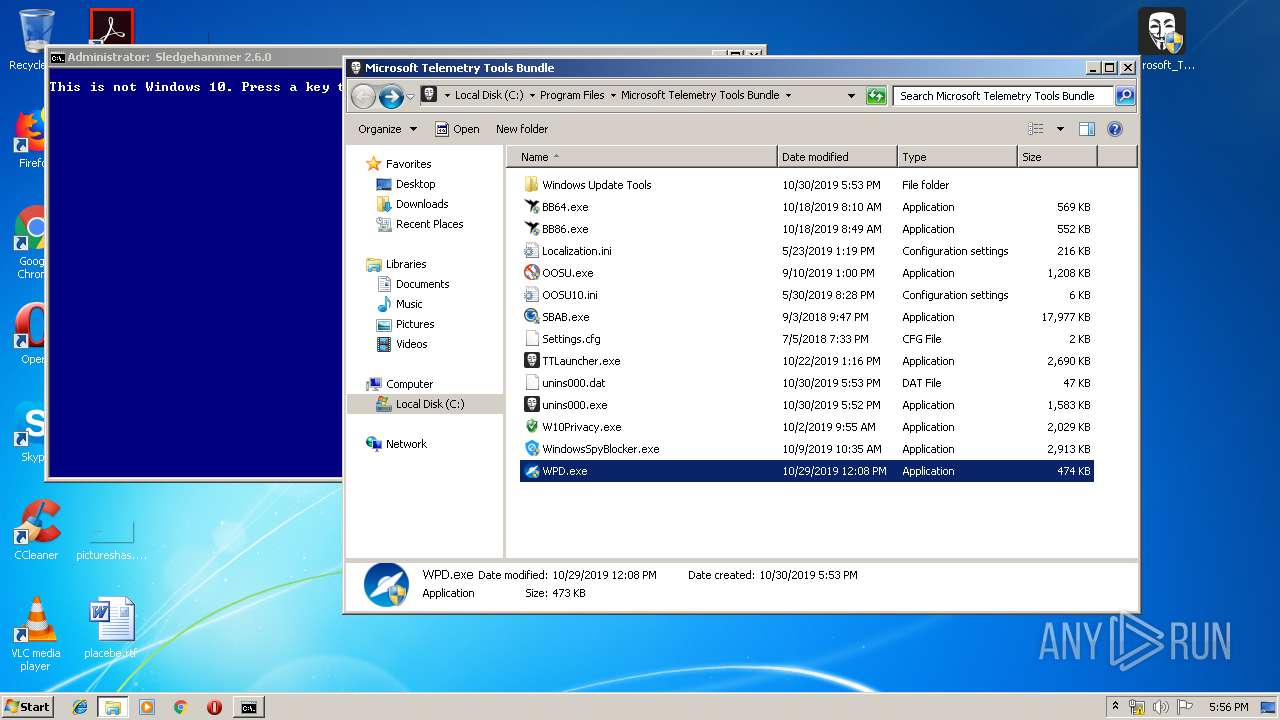Select OOSU10.ini file icon

click(x=532, y=295)
